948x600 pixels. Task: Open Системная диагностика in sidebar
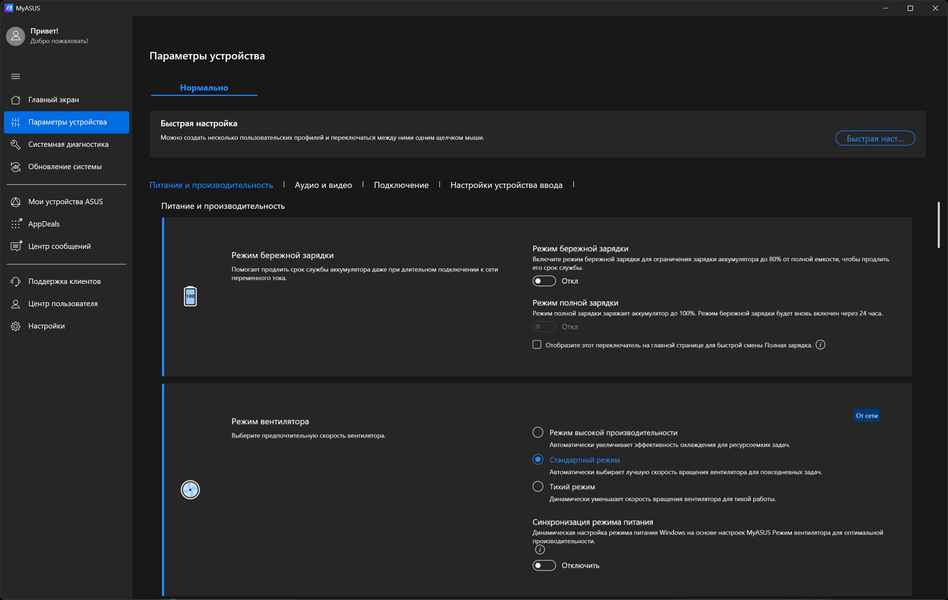(x=67, y=145)
